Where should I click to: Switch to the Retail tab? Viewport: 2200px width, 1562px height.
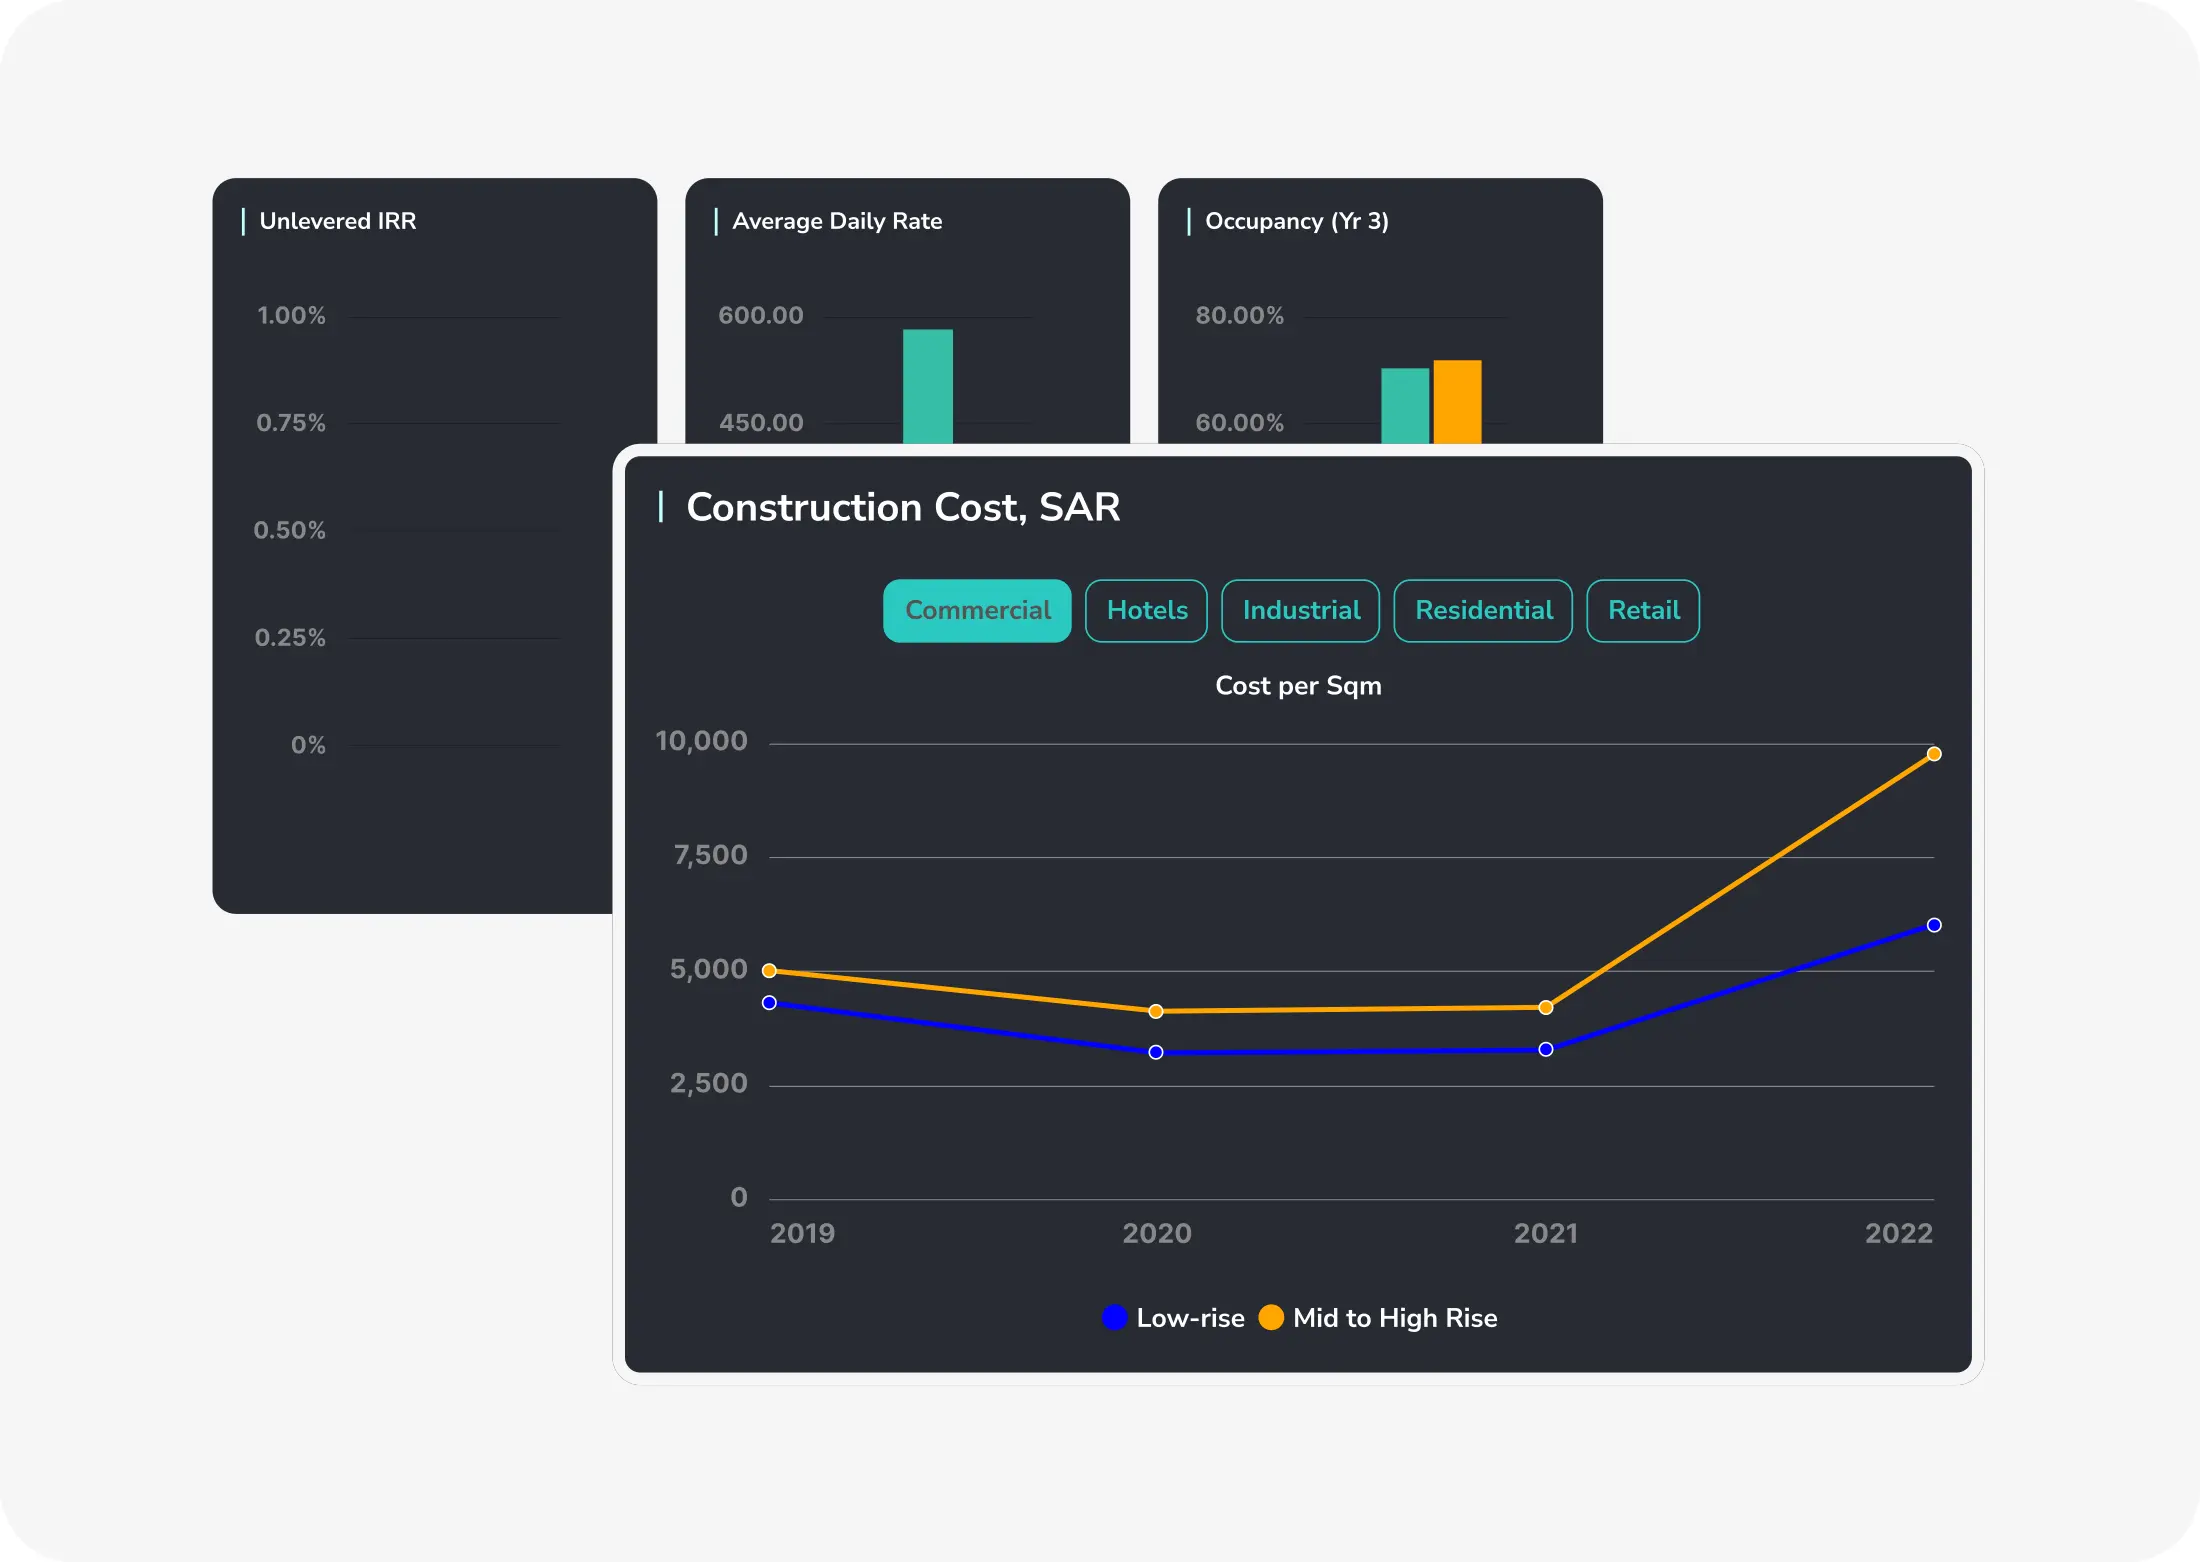click(1643, 610)
